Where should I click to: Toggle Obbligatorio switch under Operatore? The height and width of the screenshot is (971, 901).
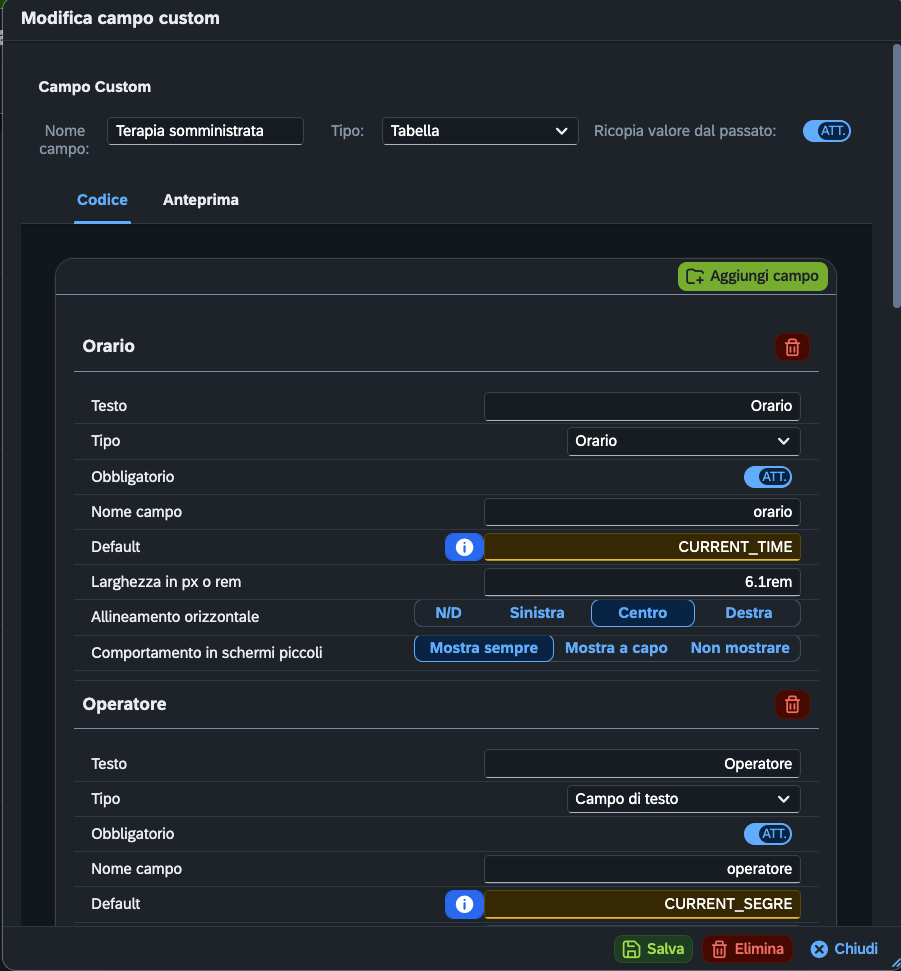click(768, 834)
